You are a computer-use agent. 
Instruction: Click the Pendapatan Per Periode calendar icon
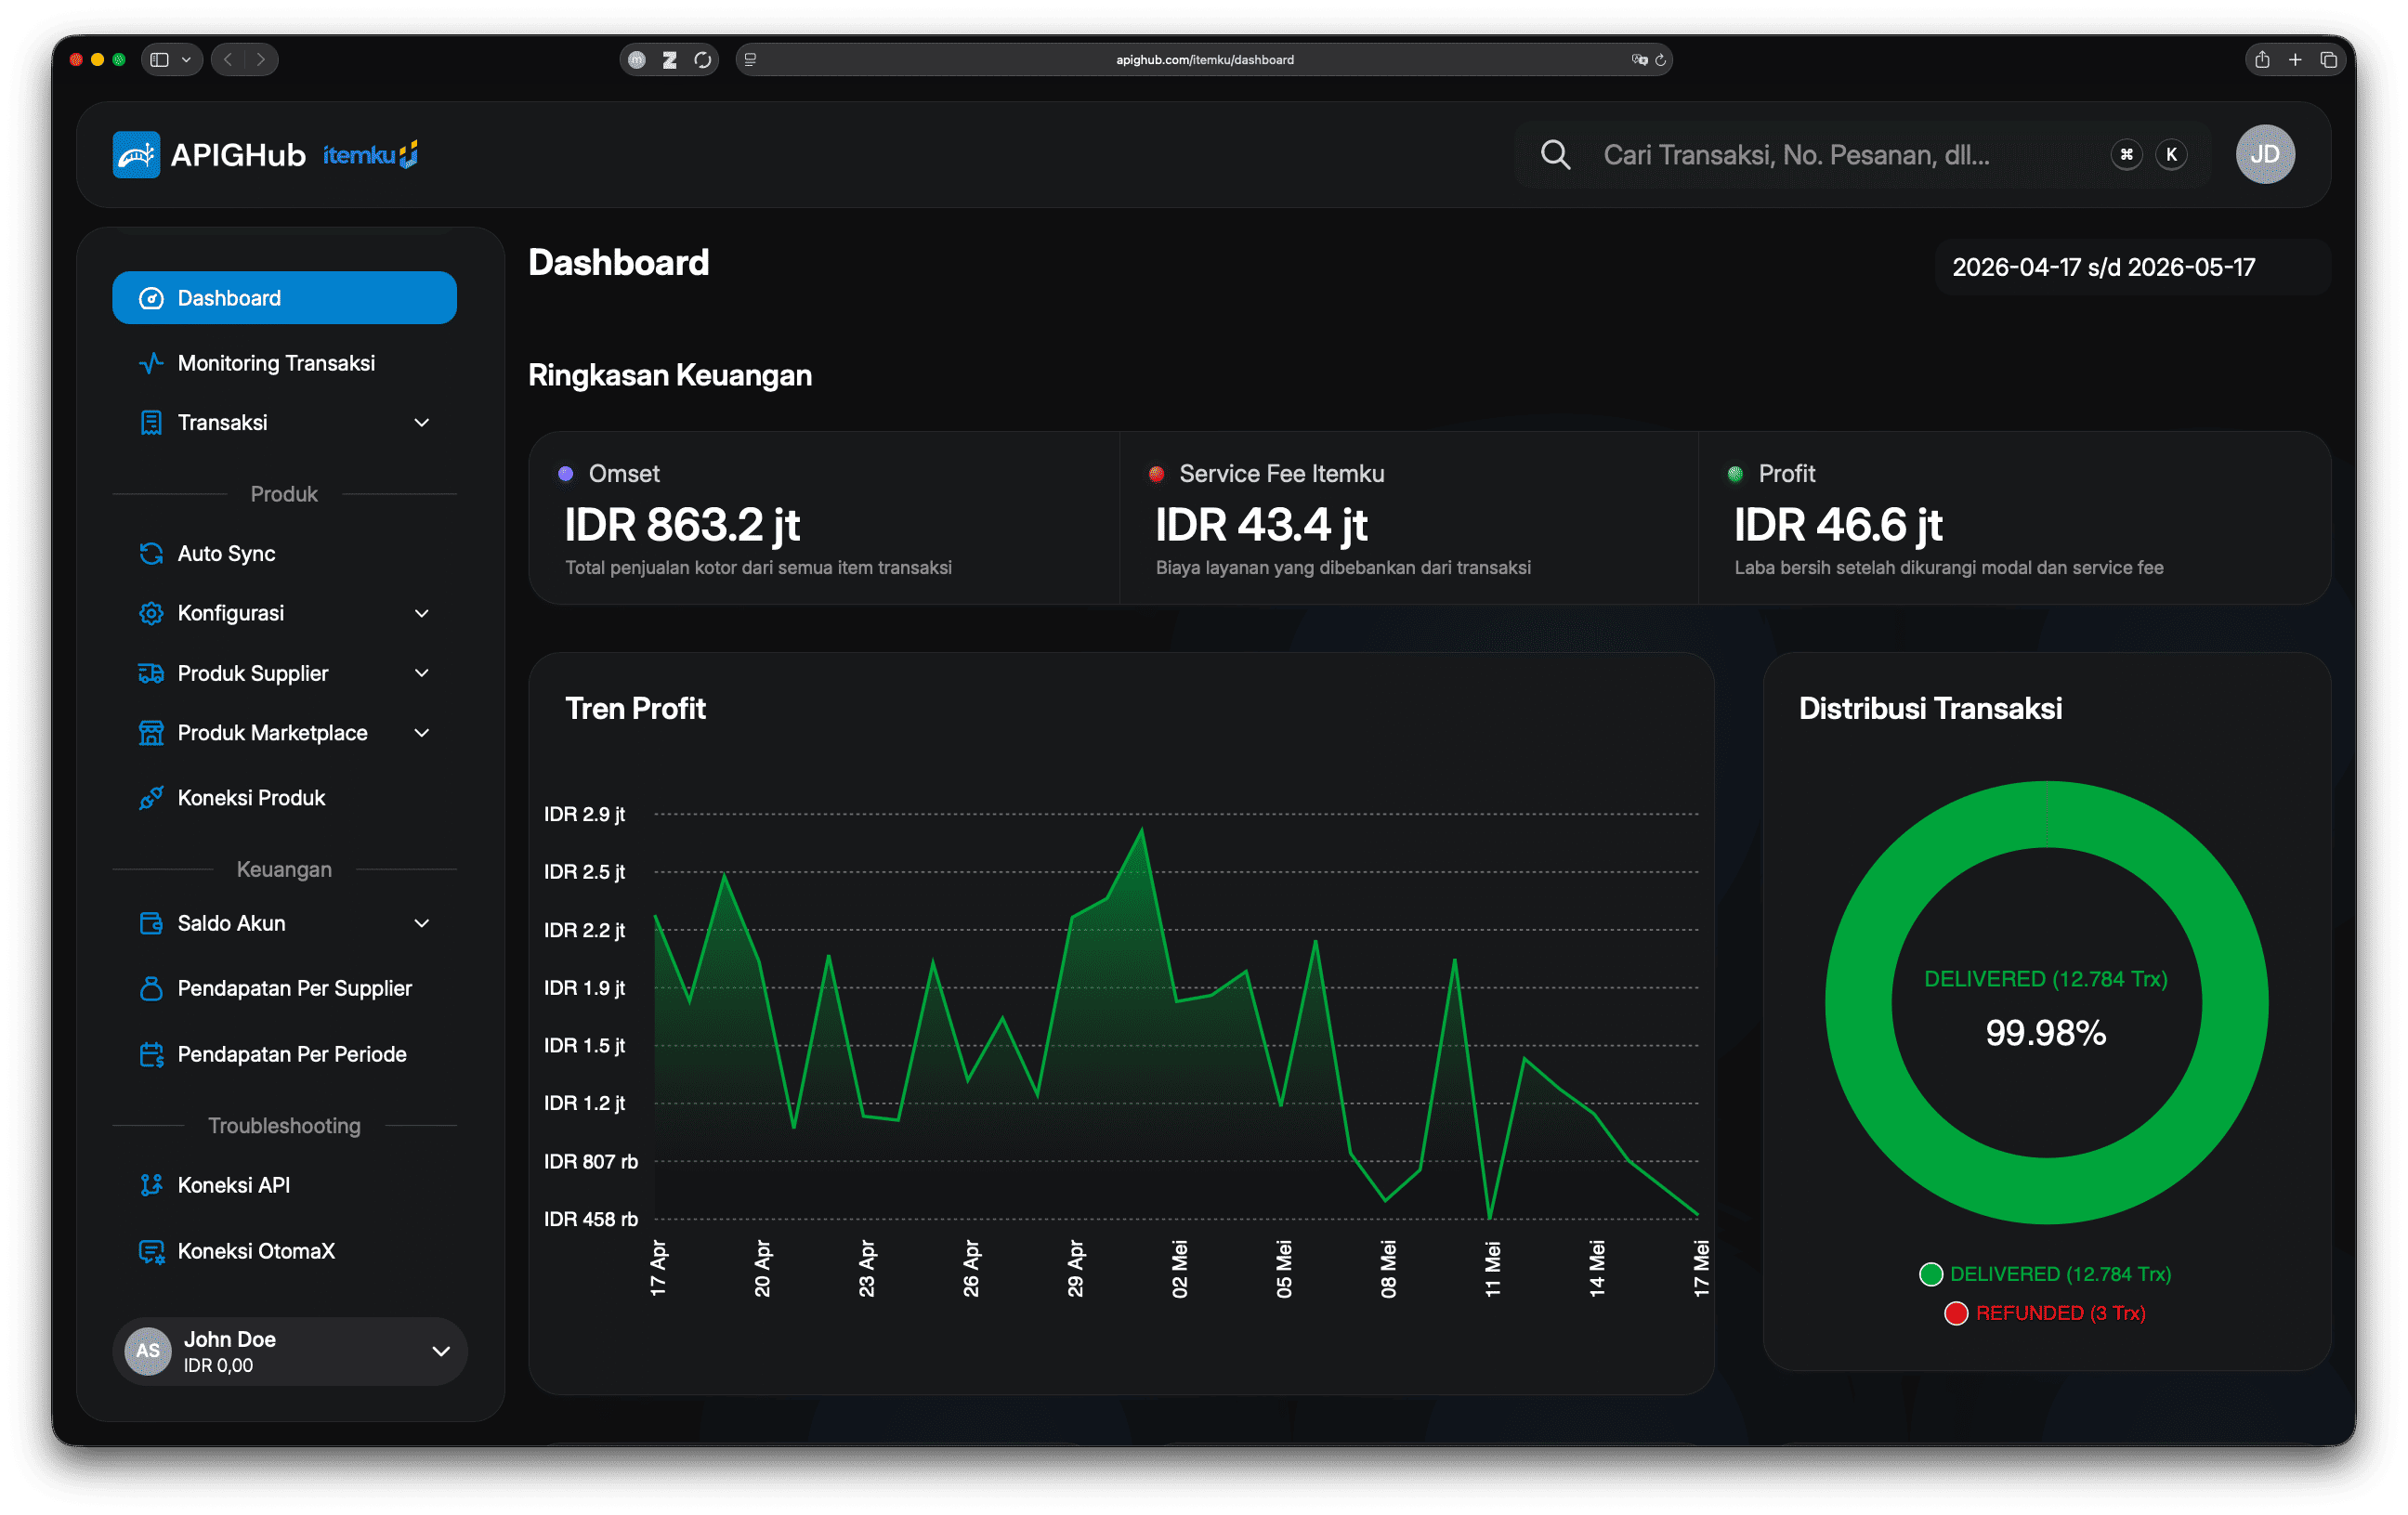[151, 1054]
